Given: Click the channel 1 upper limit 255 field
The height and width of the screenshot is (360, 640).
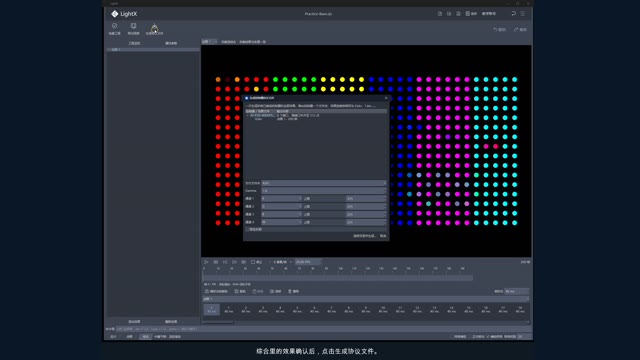Looking at the screenshot, I should (x=366, y=198).
